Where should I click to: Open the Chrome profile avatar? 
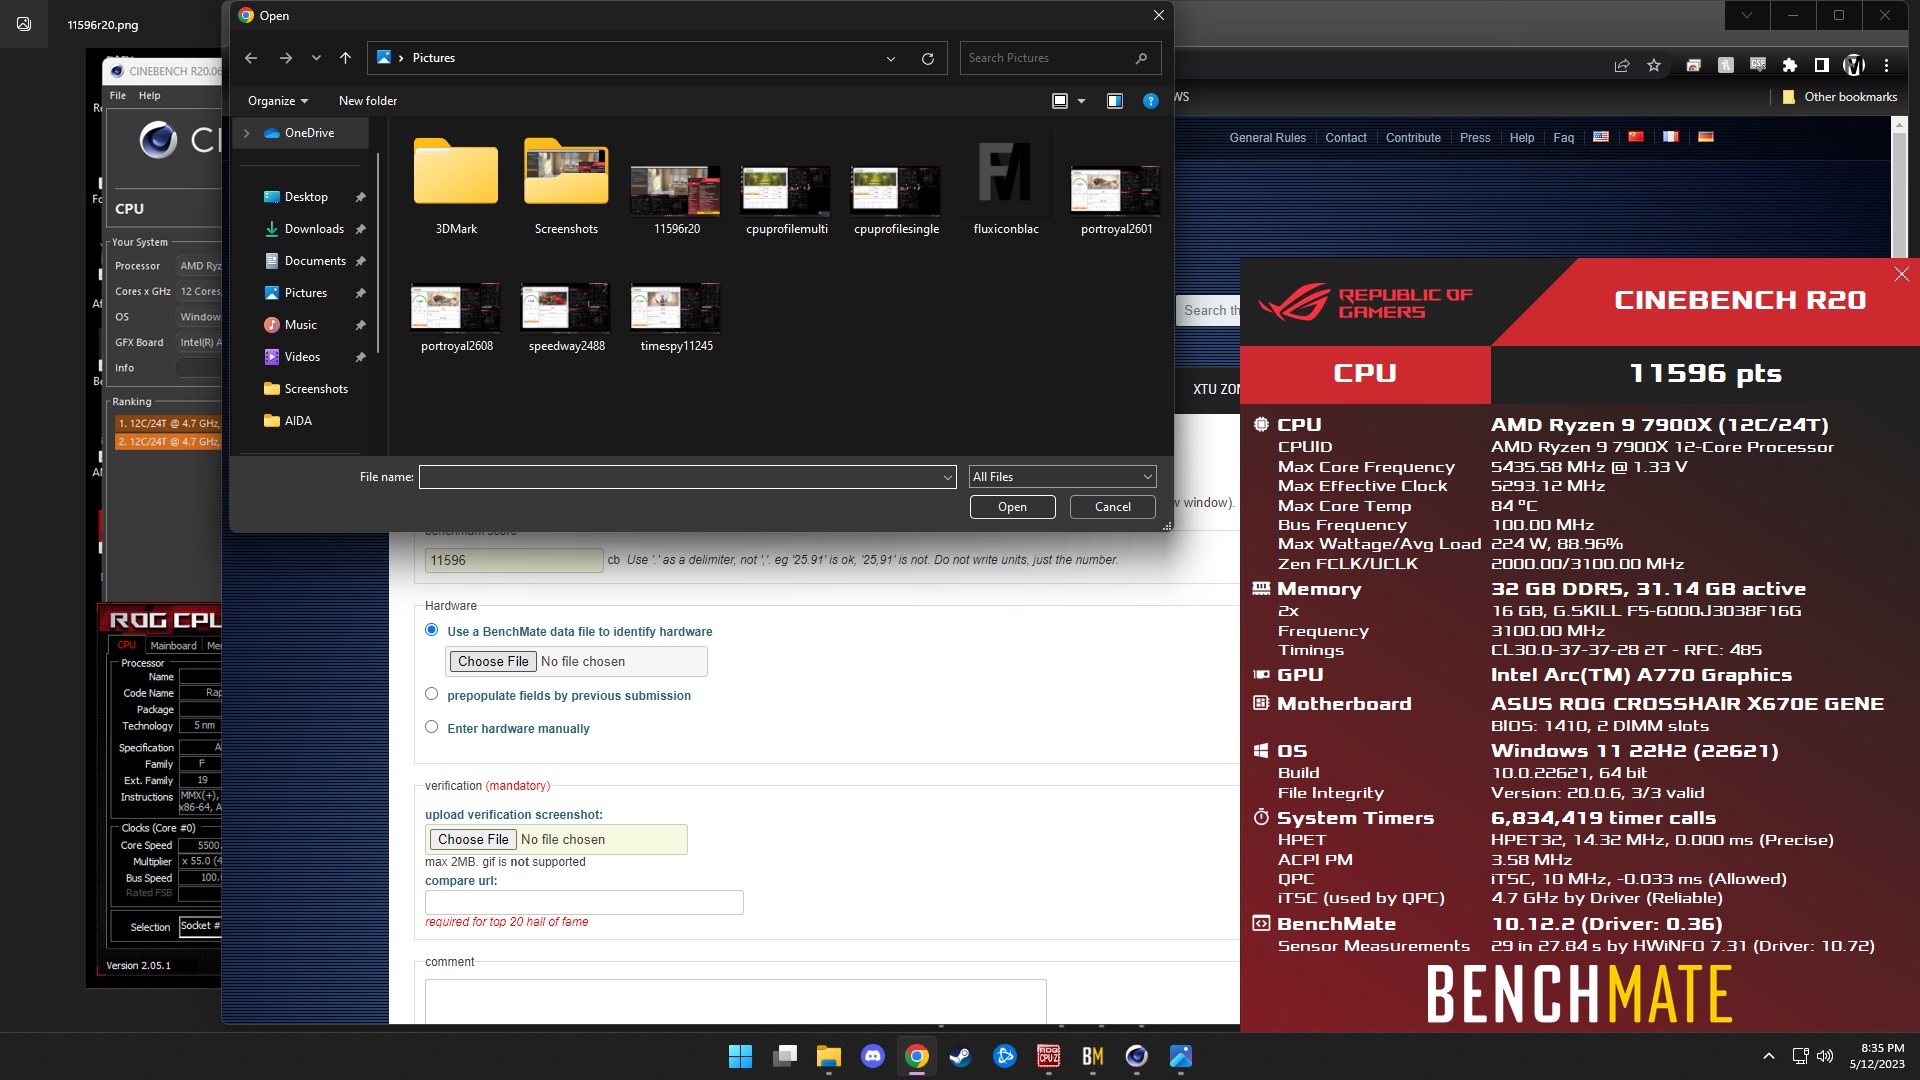click(x=1854, y=65)
